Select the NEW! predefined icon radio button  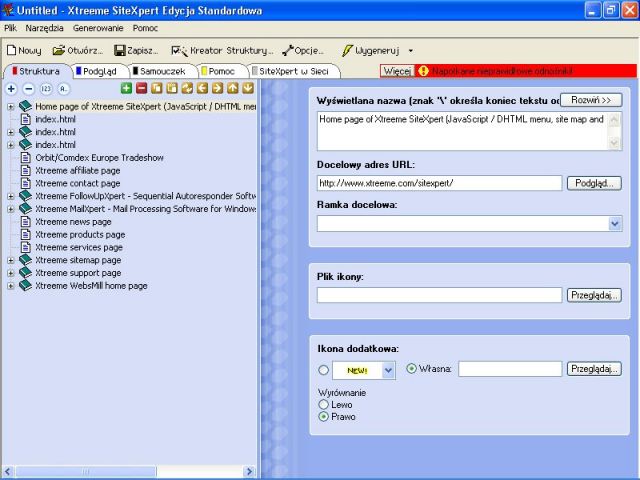click(323, 370)
